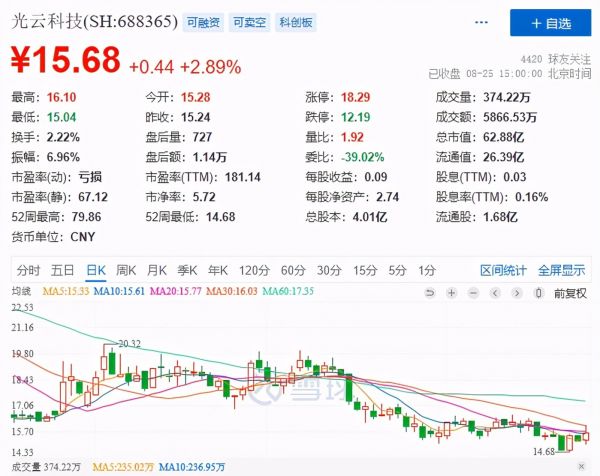Click the 4420 球友关注 follower count

pos(556,59)
